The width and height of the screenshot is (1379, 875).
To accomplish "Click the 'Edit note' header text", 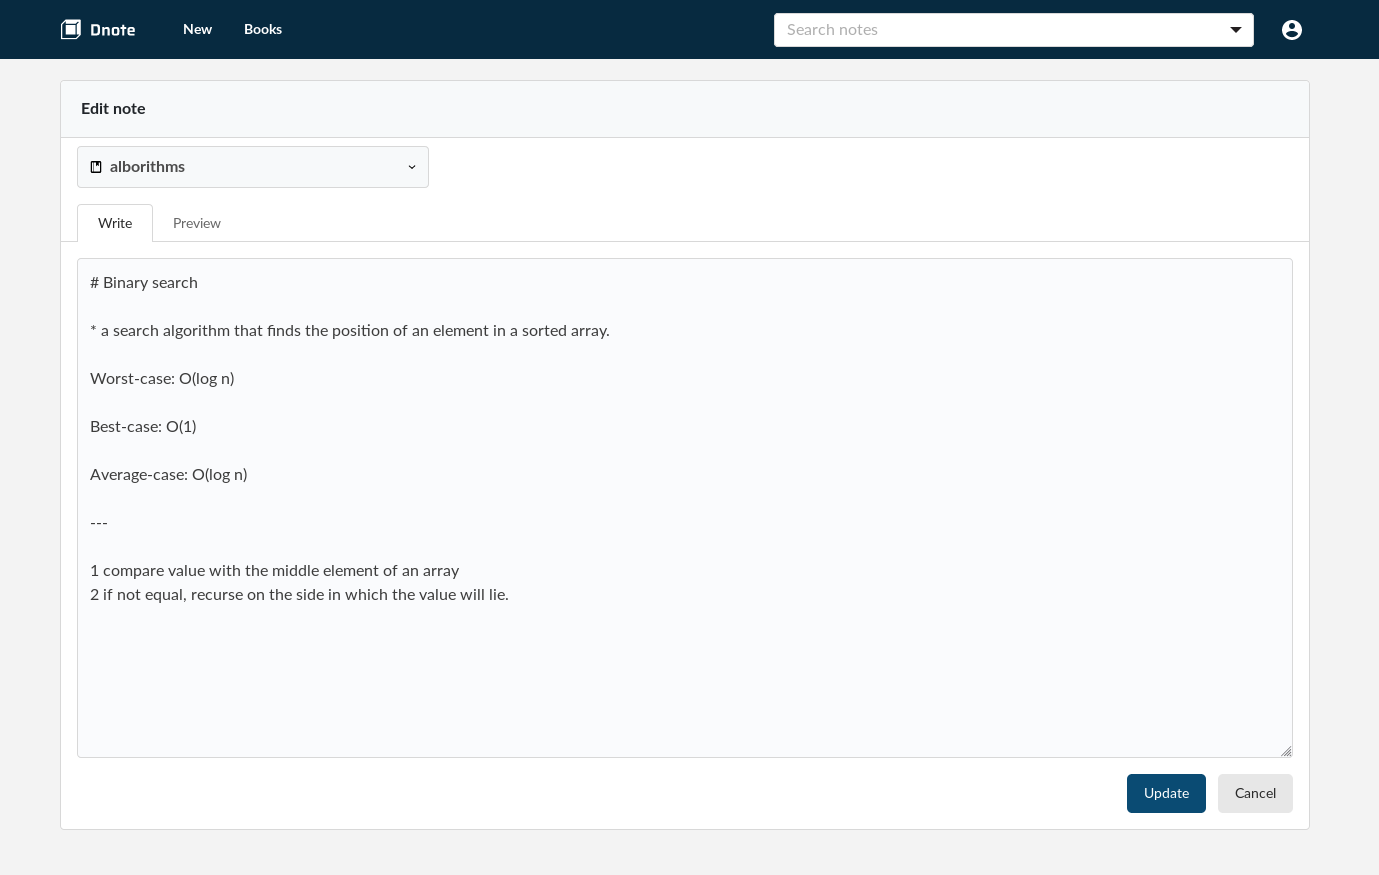I will click(113, 109).
